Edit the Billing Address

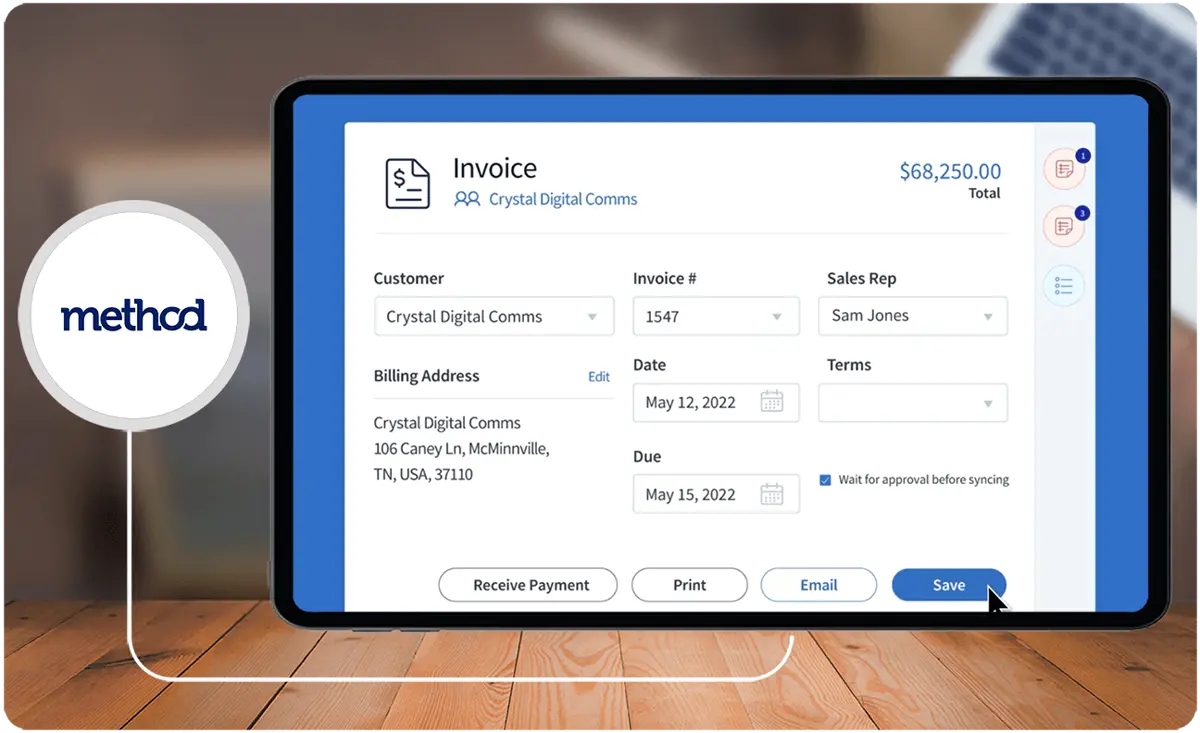(x=599, y=377)
